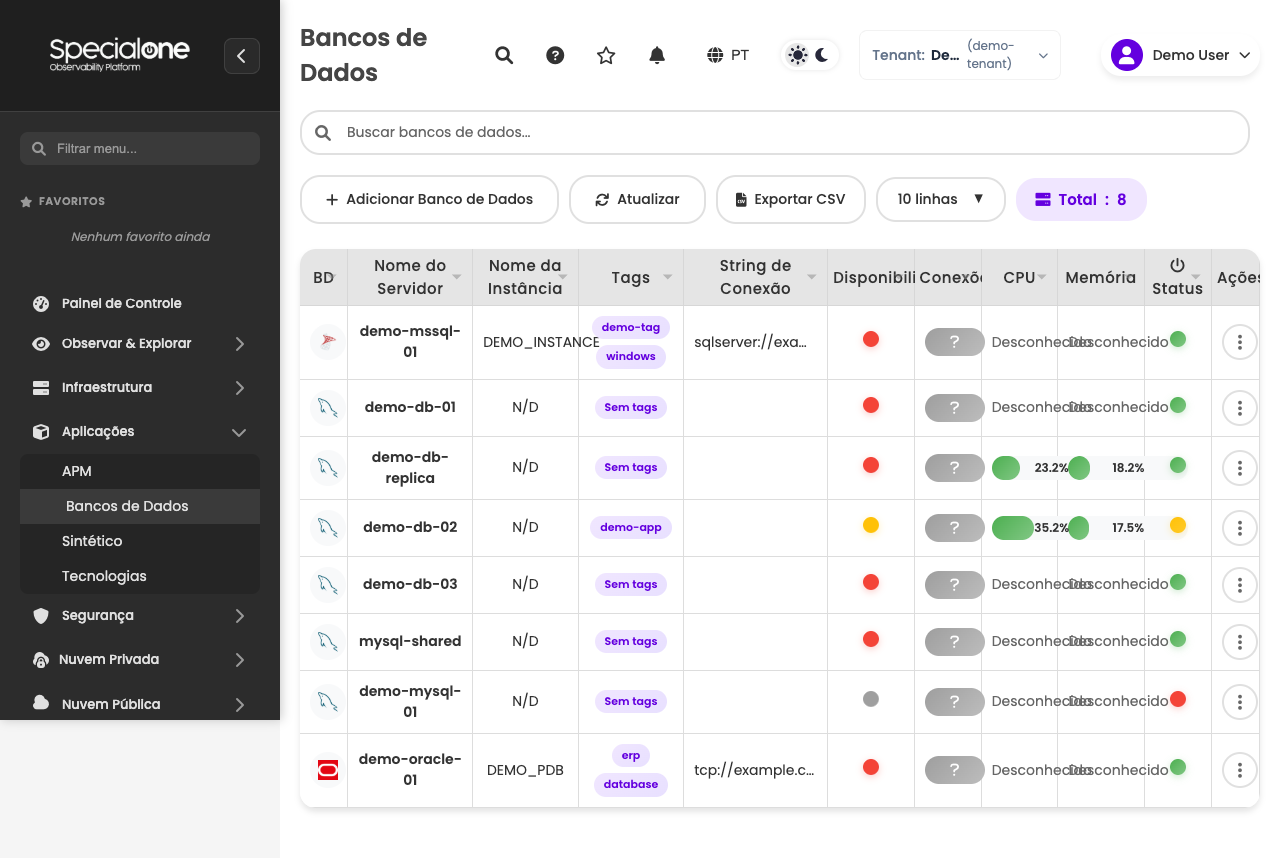The height and width of the screenshot is (858, 1280).
Task: Open notifications bell icon
Action: 657,55
